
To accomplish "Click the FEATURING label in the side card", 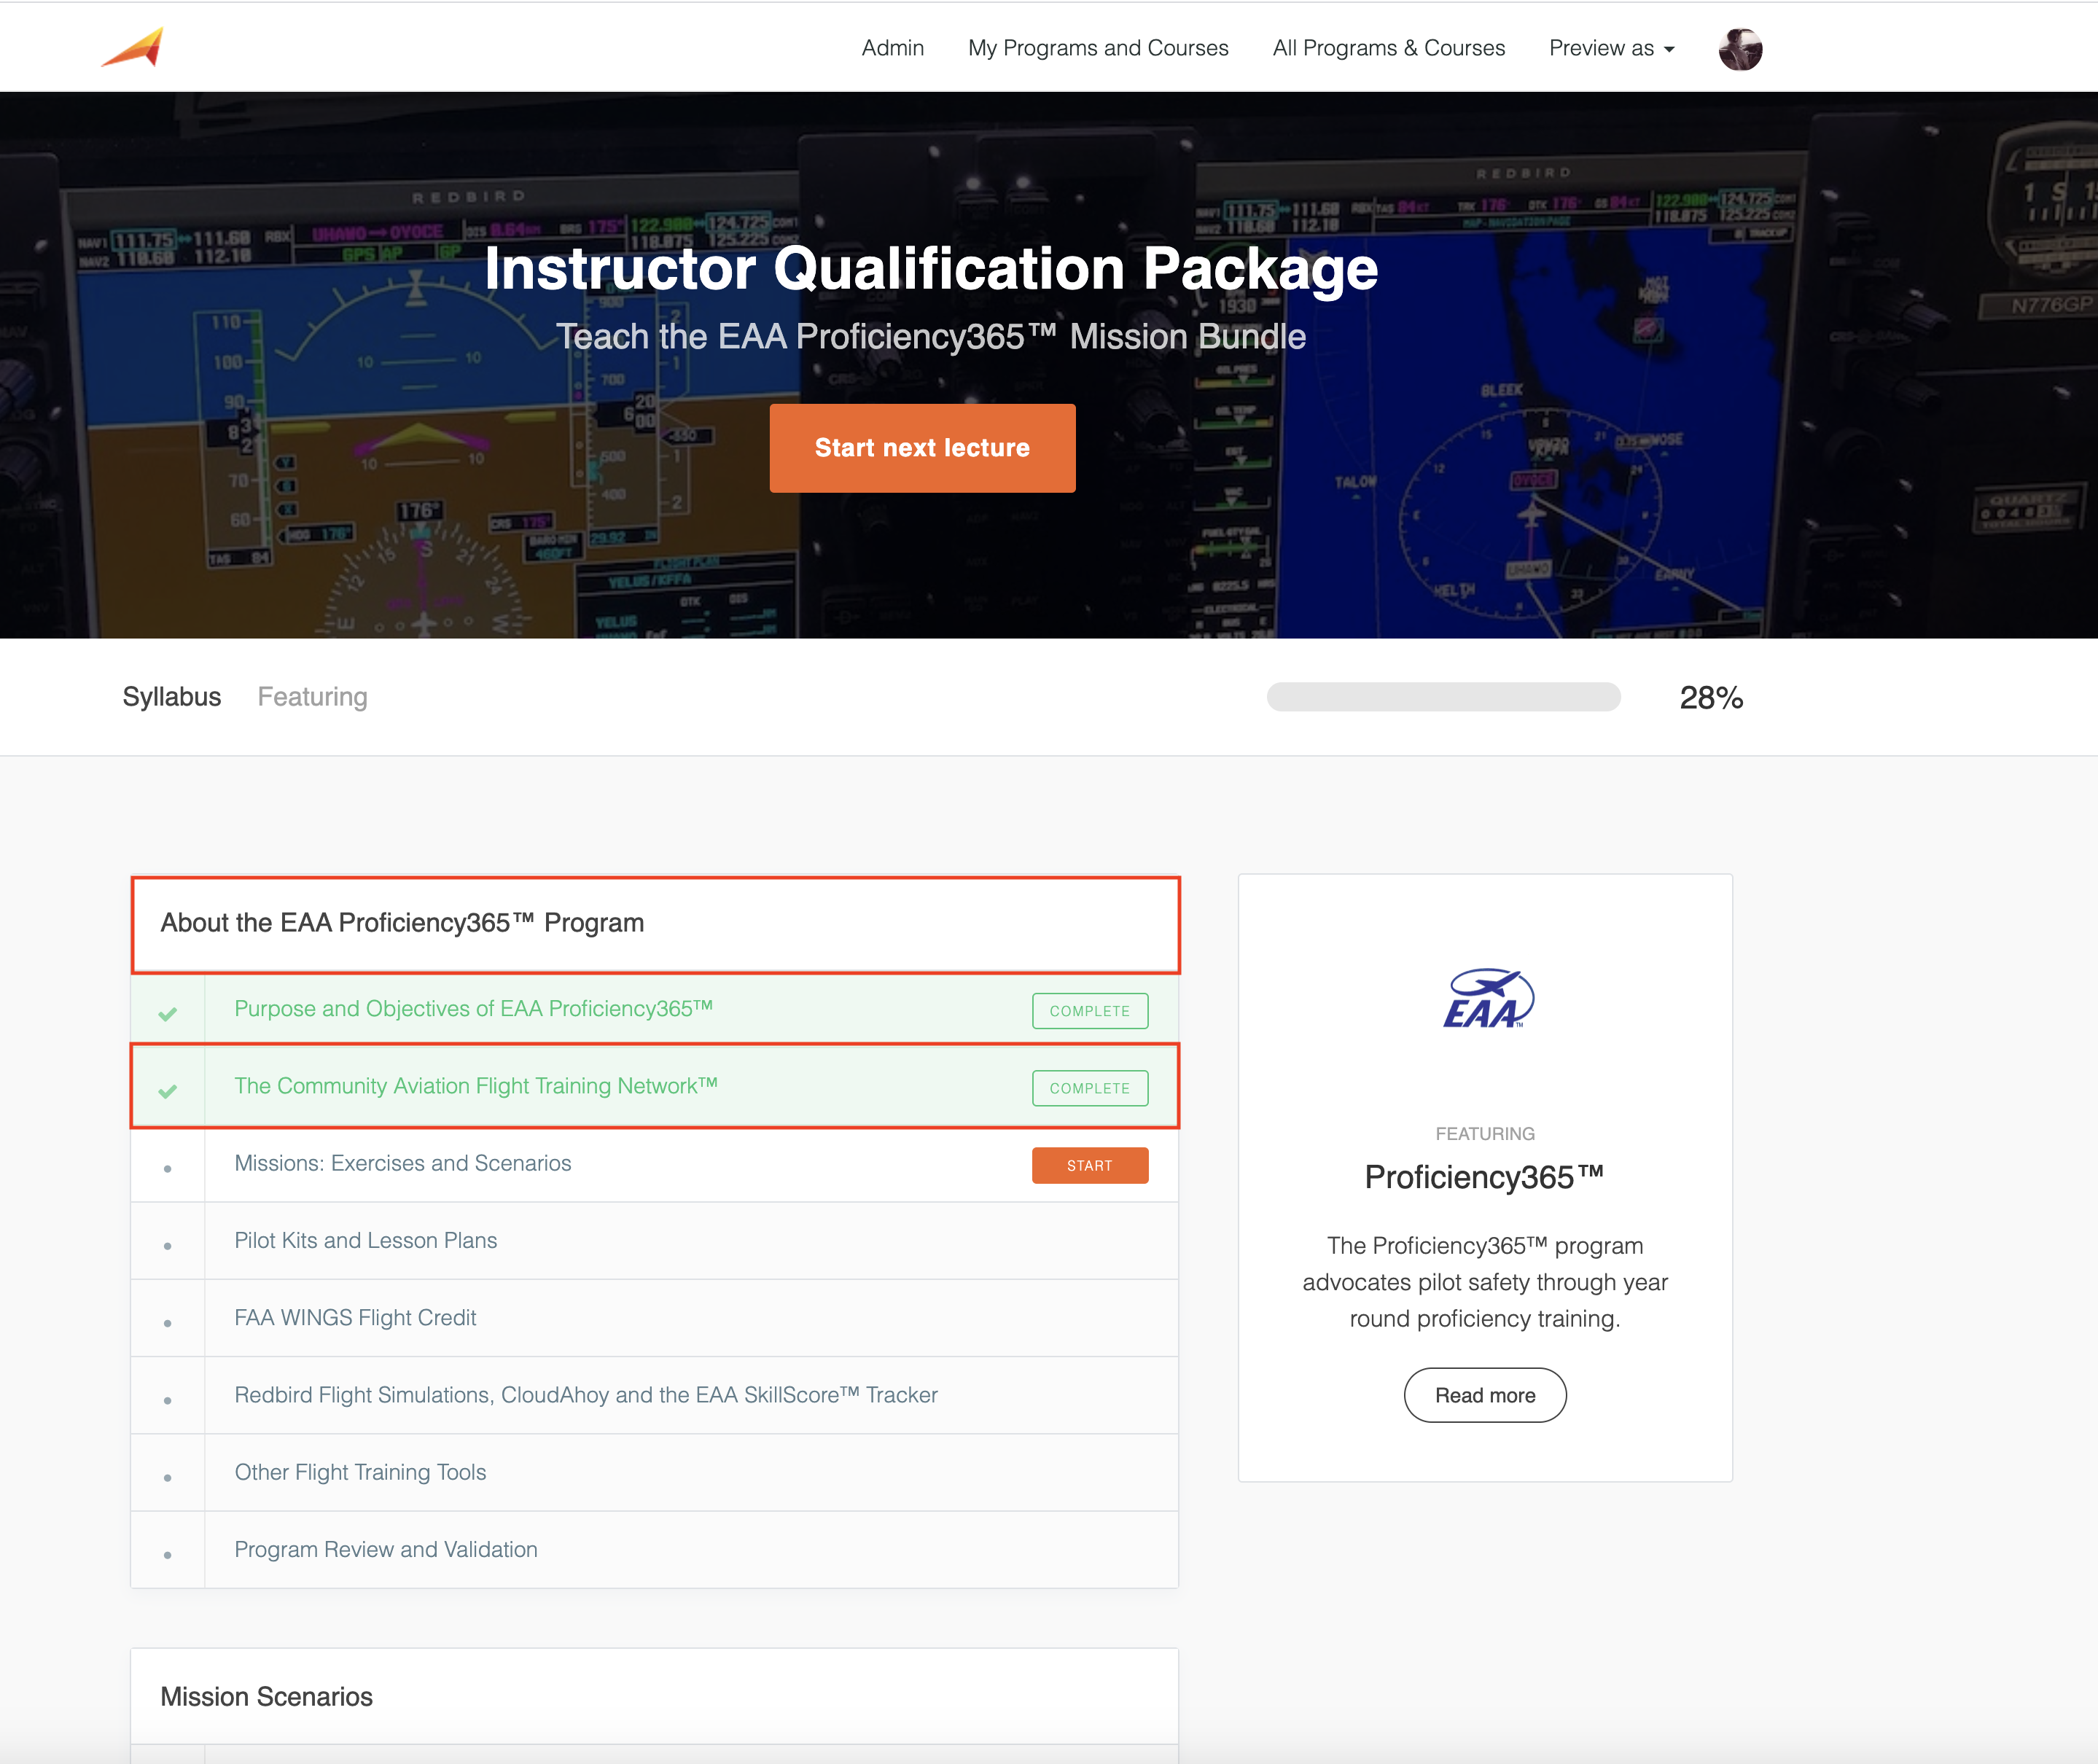I will [1485, 1133].
